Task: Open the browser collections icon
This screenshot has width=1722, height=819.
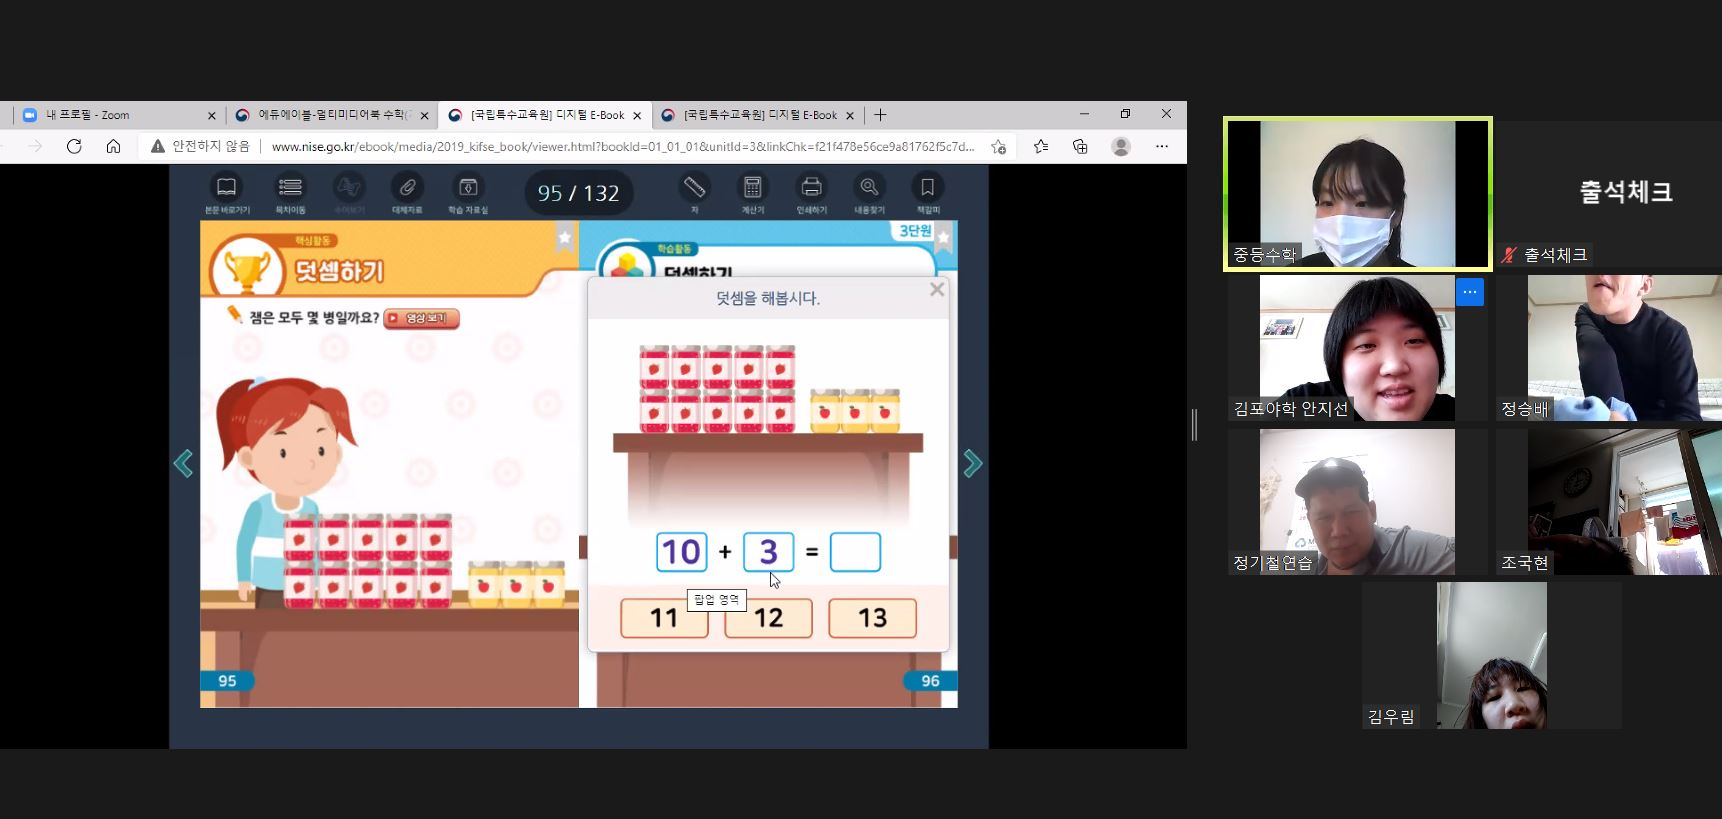Action: click(1080, 146)
